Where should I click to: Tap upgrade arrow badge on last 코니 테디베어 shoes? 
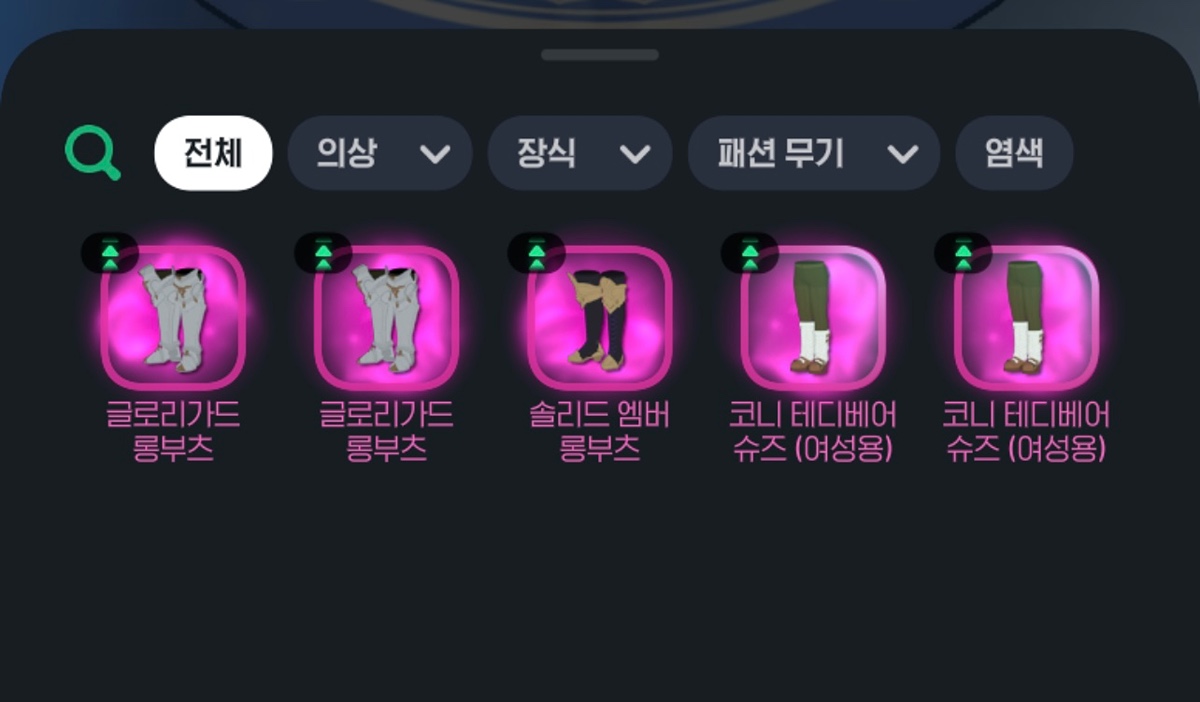(963, 253)
